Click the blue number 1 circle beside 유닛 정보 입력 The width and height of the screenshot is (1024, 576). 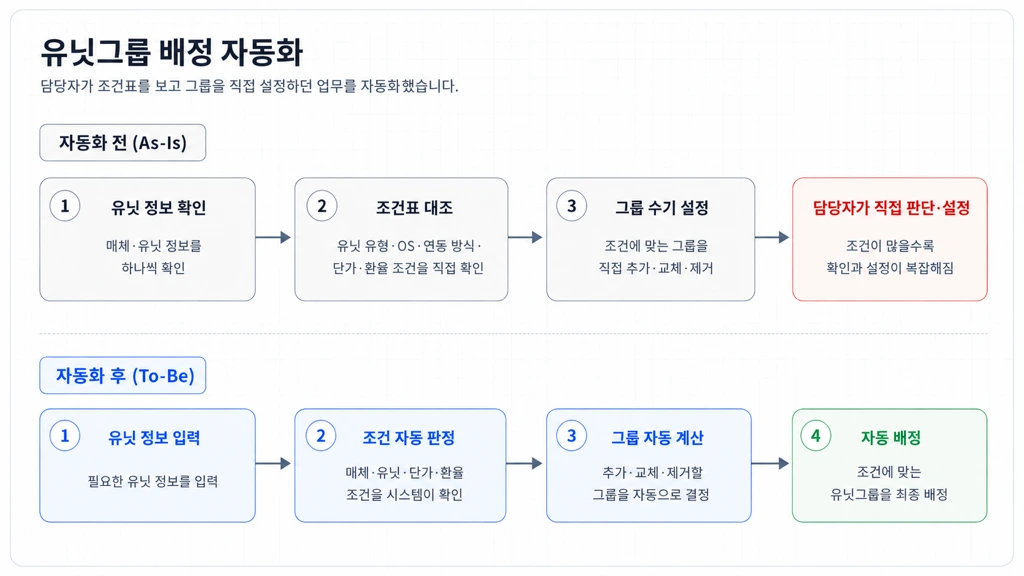(65, 436)
